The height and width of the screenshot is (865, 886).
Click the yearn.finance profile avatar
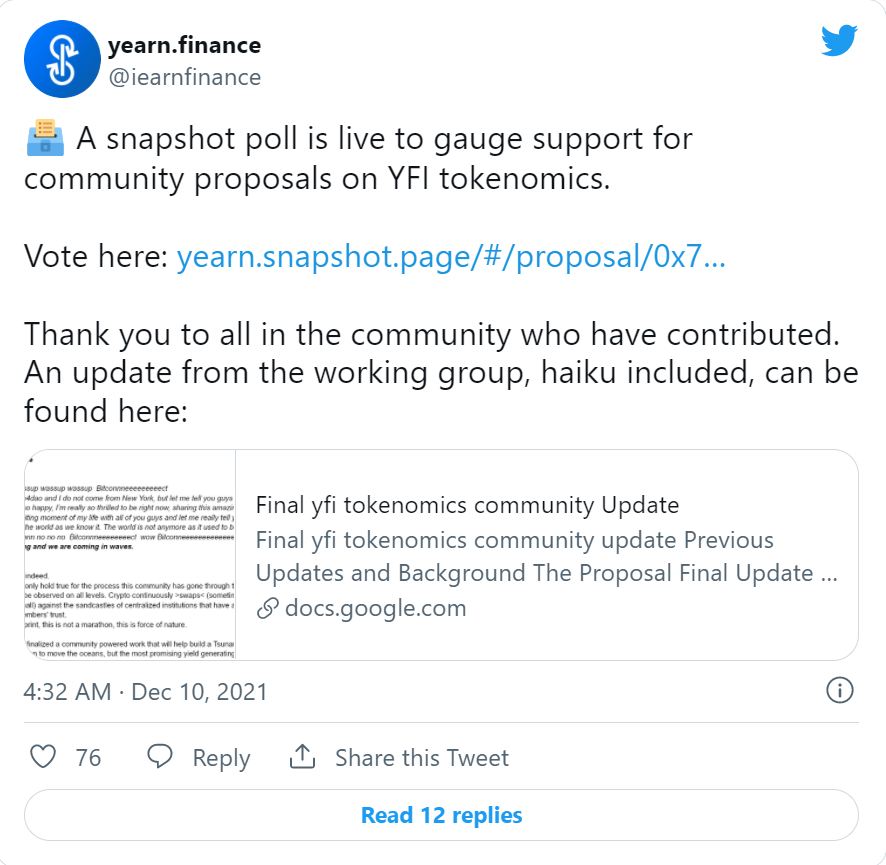[x=62, y=59]
